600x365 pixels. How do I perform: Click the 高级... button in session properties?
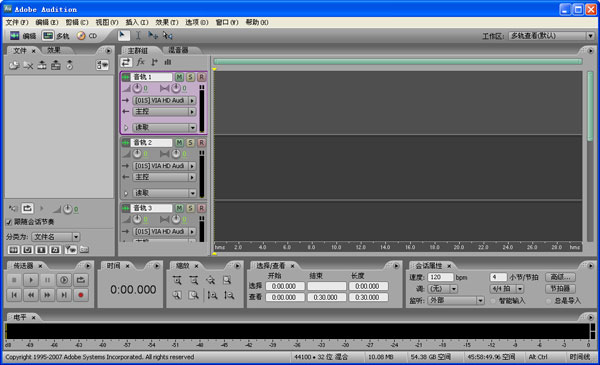click(561, 277)
